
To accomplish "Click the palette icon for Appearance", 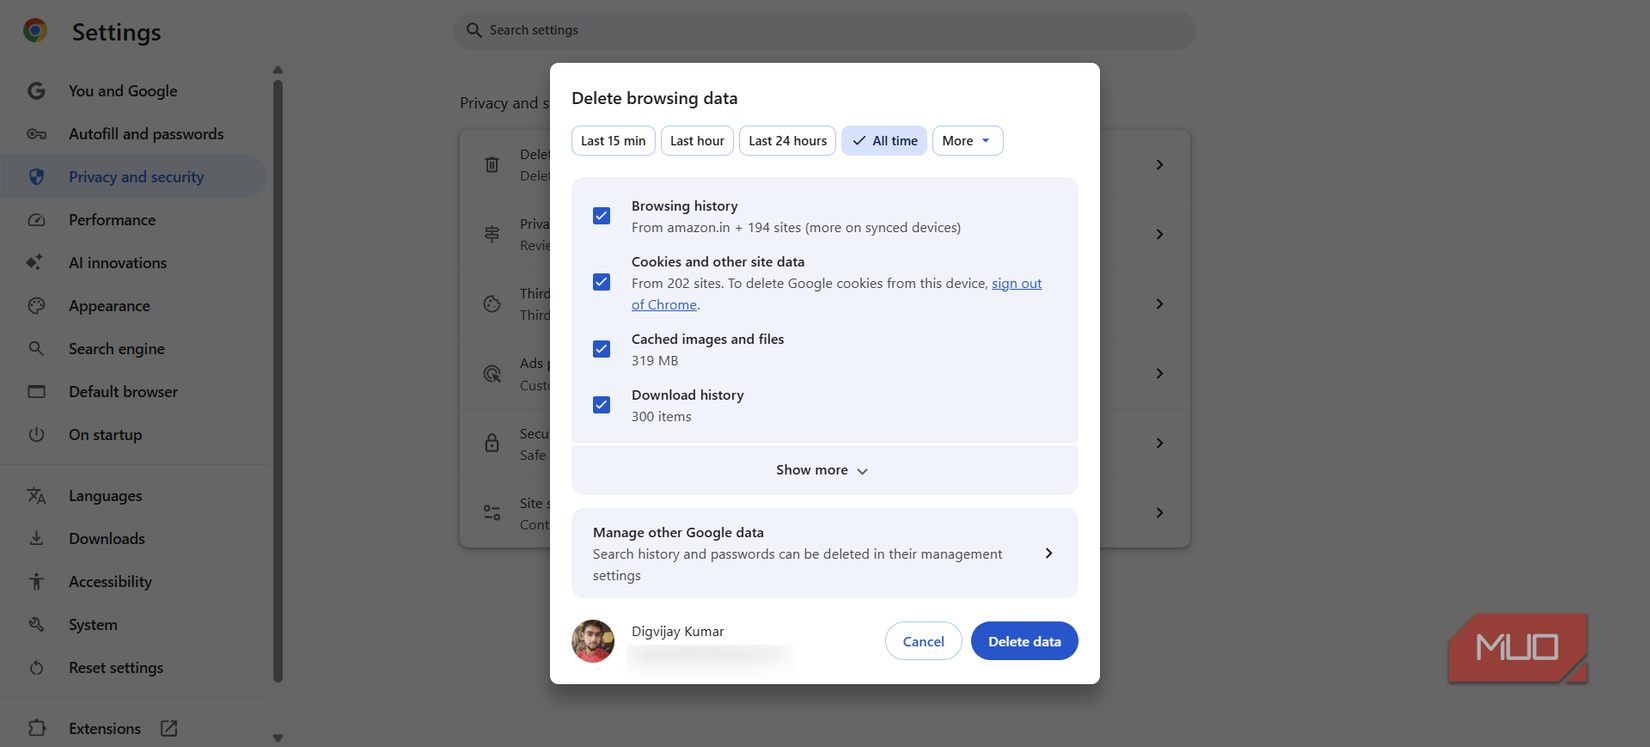I will [36, 306].
